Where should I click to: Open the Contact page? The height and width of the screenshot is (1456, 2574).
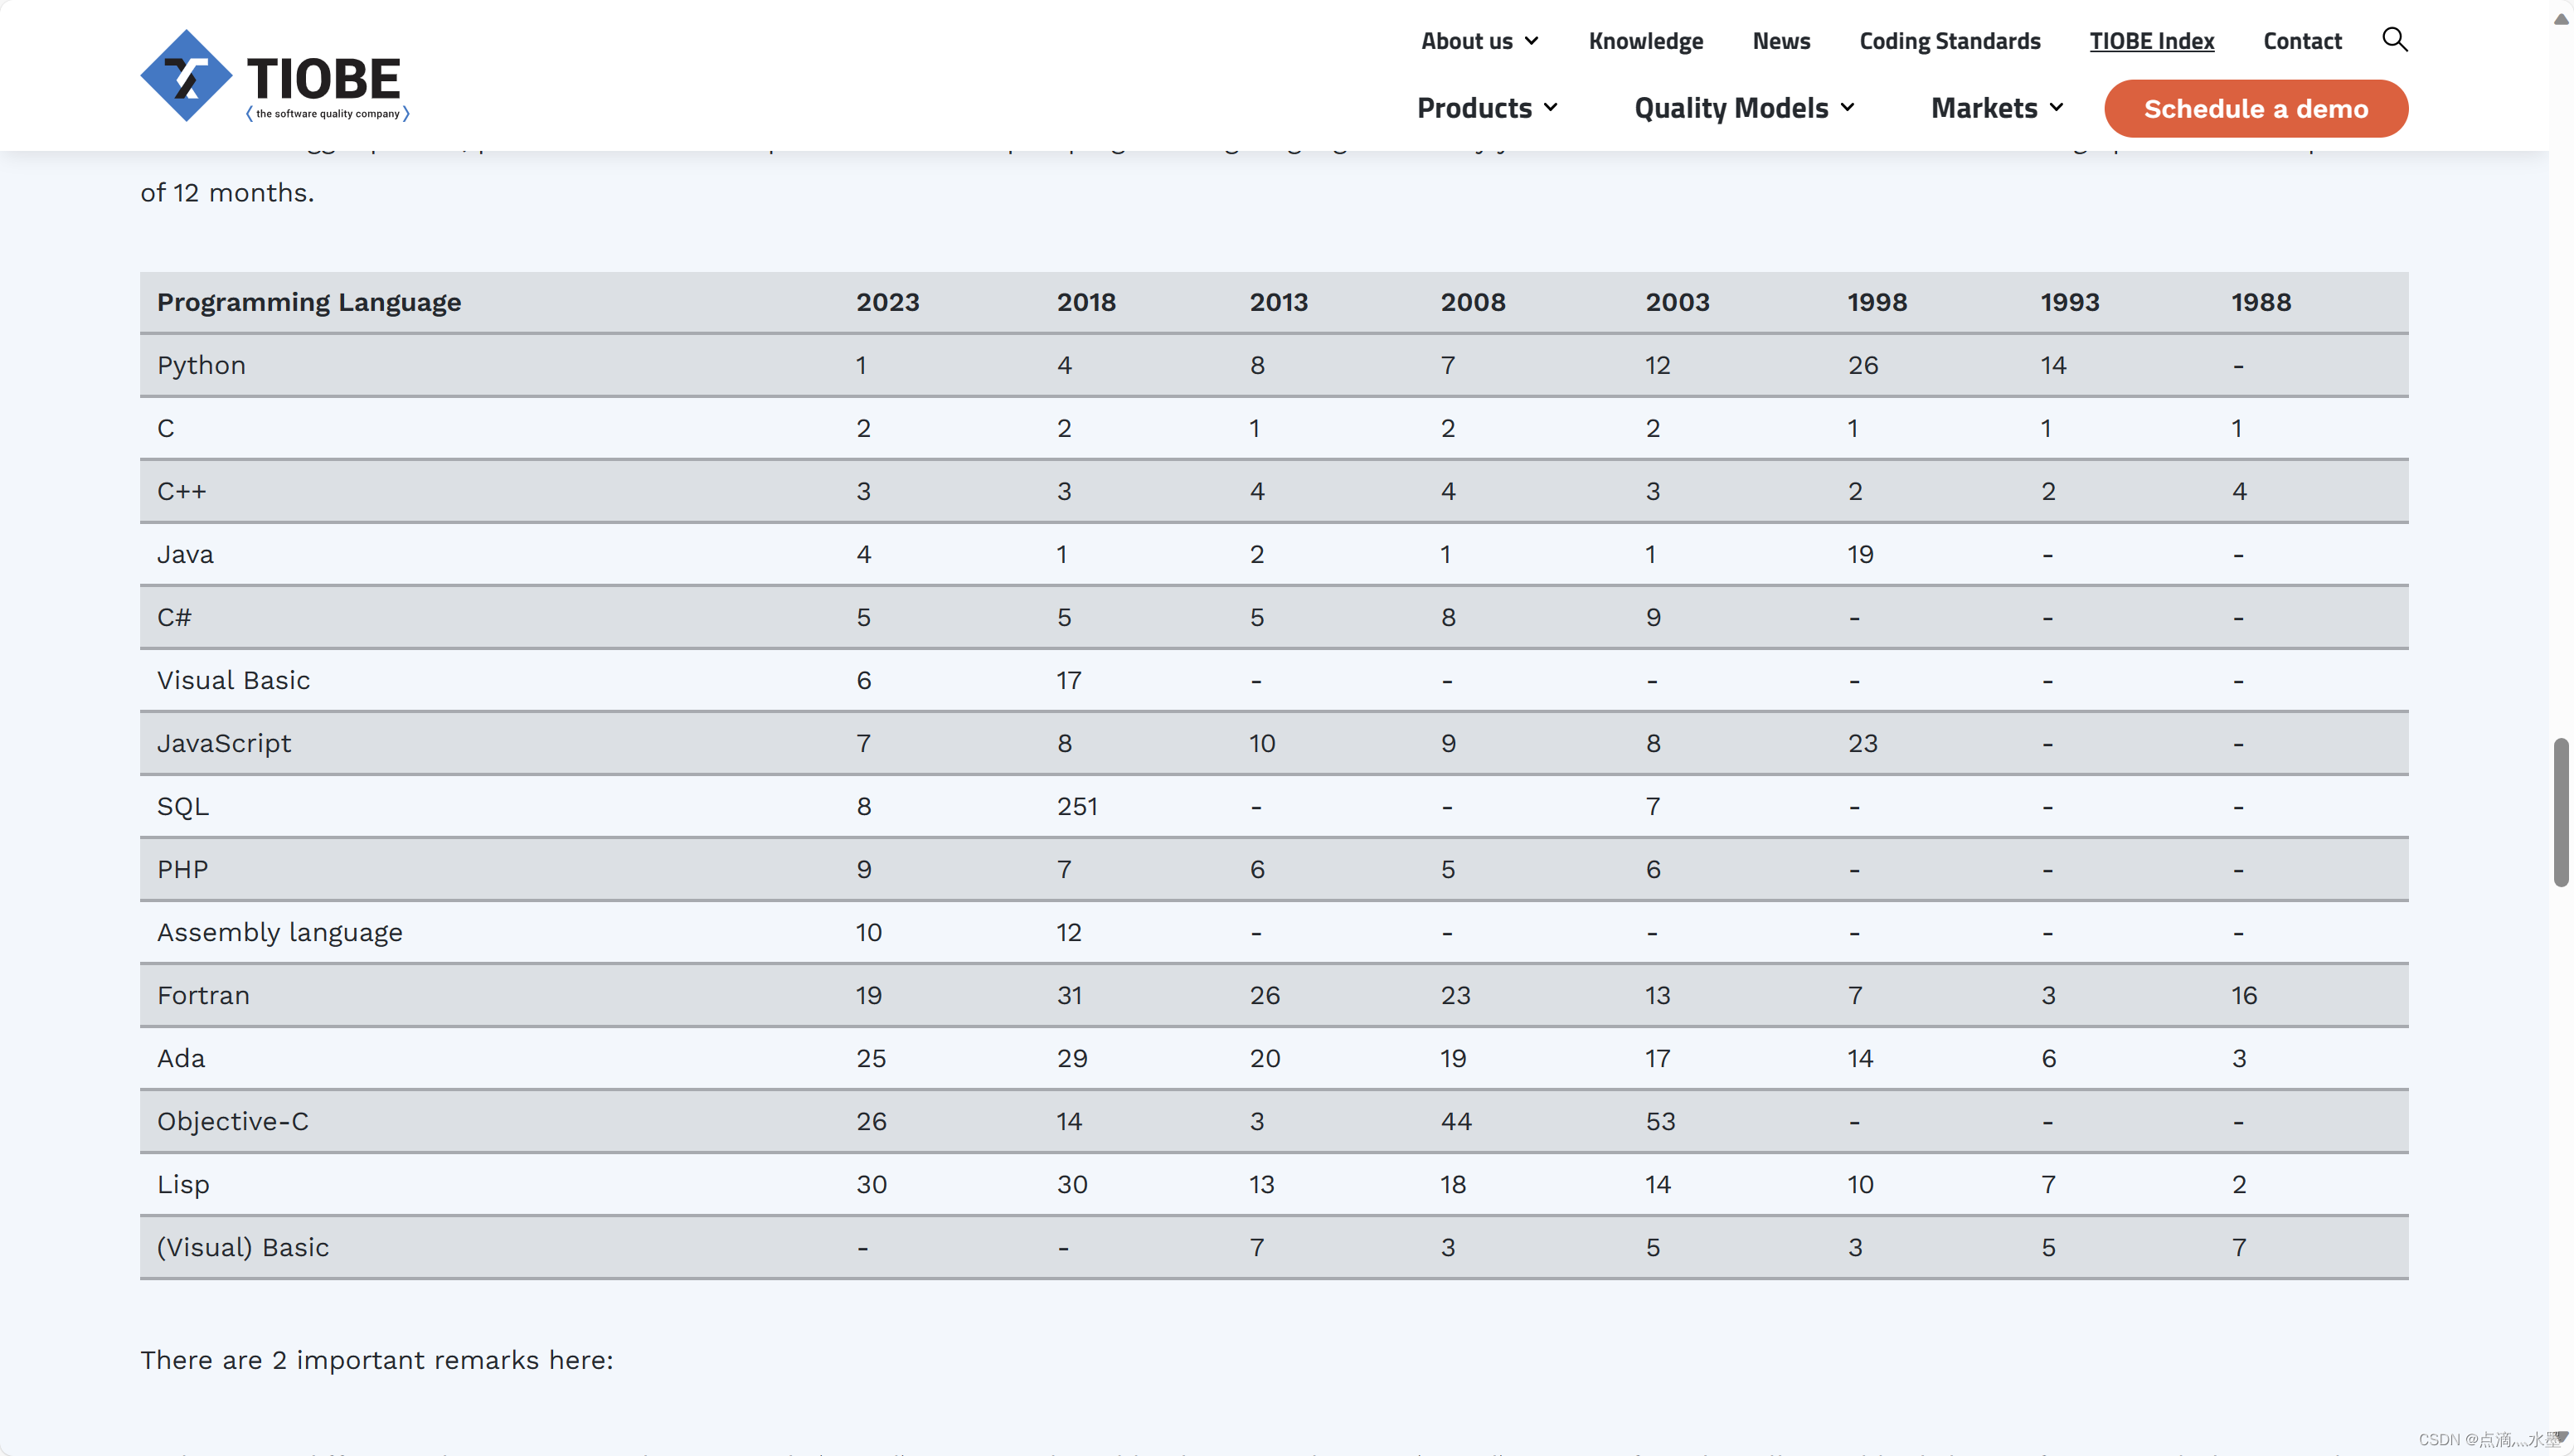(x=2302, y=41)
